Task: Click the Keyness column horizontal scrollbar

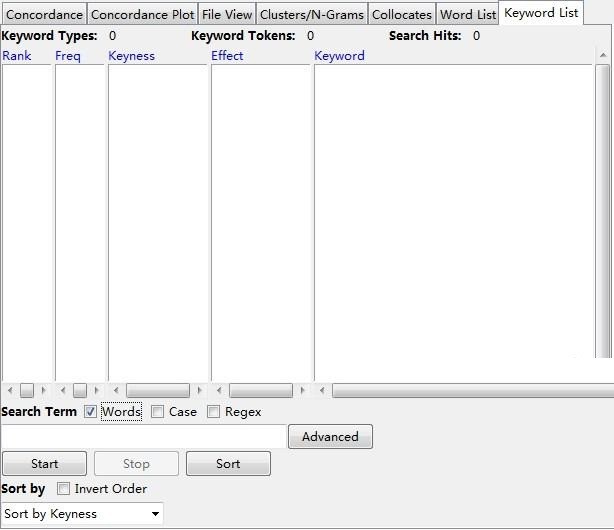Action: coord(157,390)
